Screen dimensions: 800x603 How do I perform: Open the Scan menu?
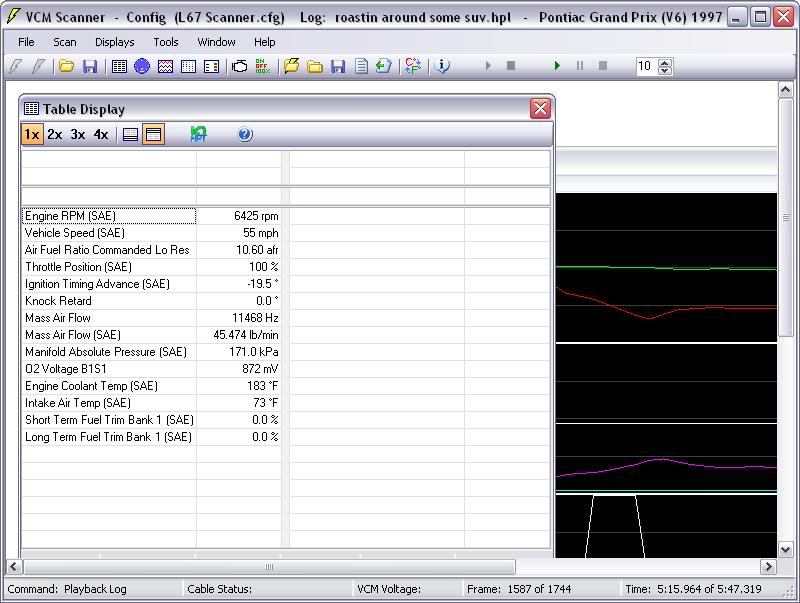pyautogui.click(x=65, y=42)
